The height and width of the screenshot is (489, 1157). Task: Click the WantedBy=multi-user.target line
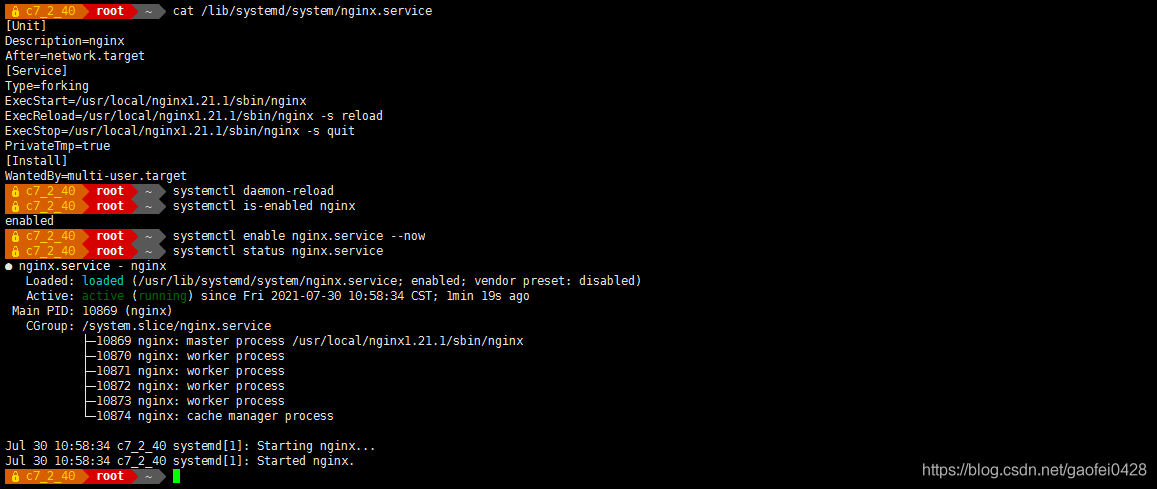pyautogui.click(x=96, y=176)
